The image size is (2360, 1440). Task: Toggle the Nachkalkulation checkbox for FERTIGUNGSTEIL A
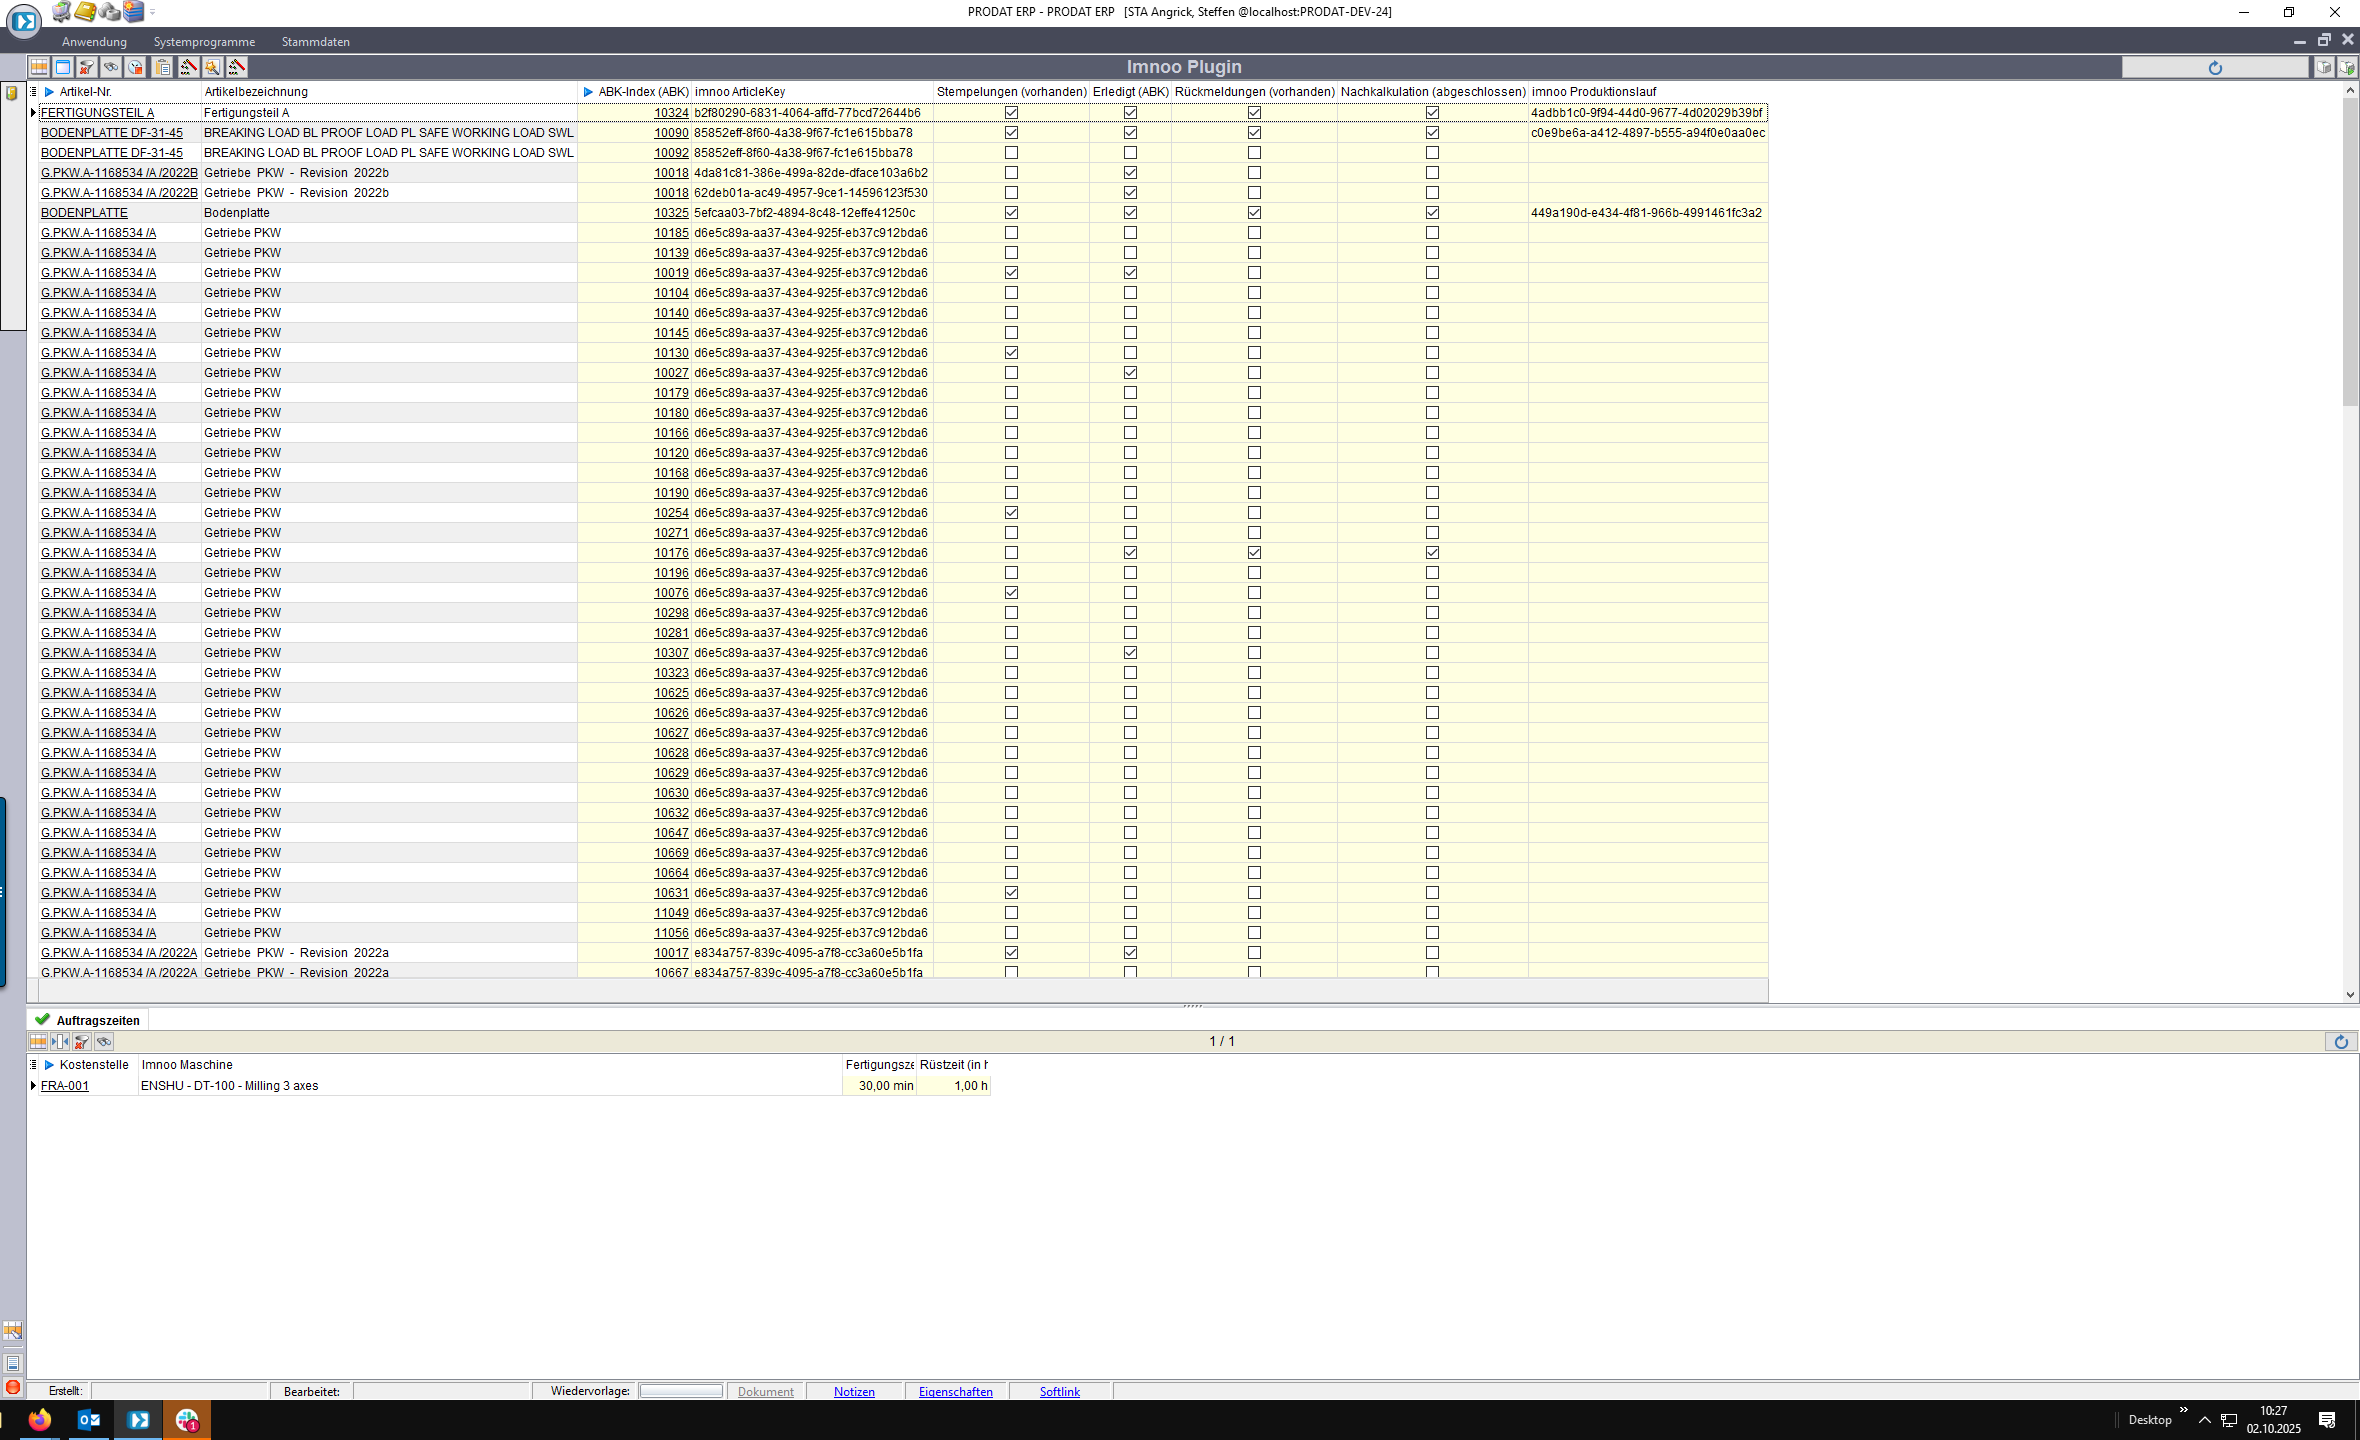[1432, 113]
